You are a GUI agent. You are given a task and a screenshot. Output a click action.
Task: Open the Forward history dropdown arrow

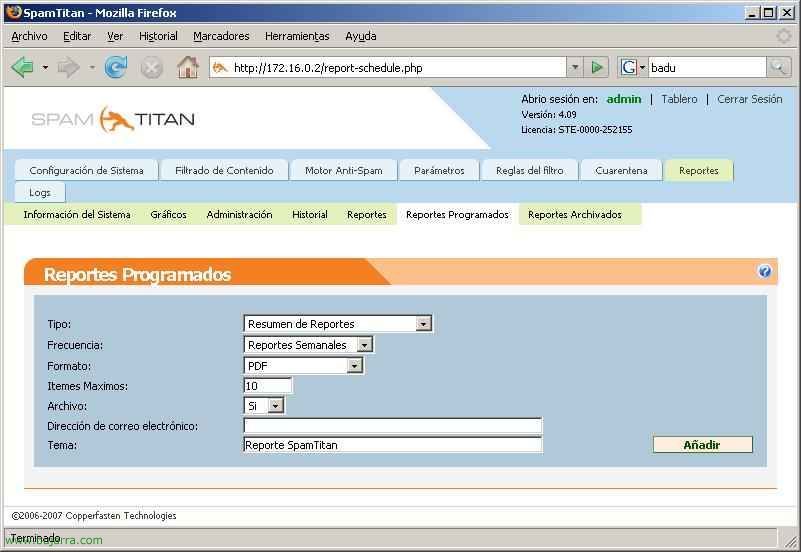tap(92, 67)
